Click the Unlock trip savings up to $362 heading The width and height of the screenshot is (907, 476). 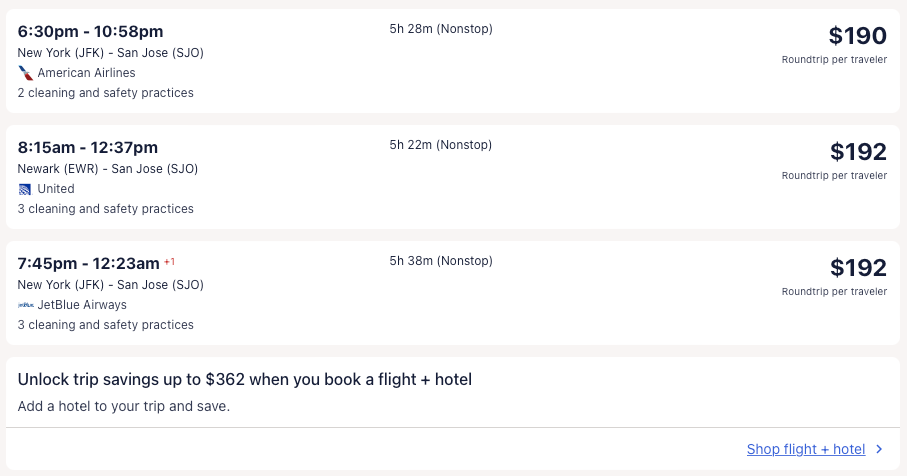pos(245,380)
